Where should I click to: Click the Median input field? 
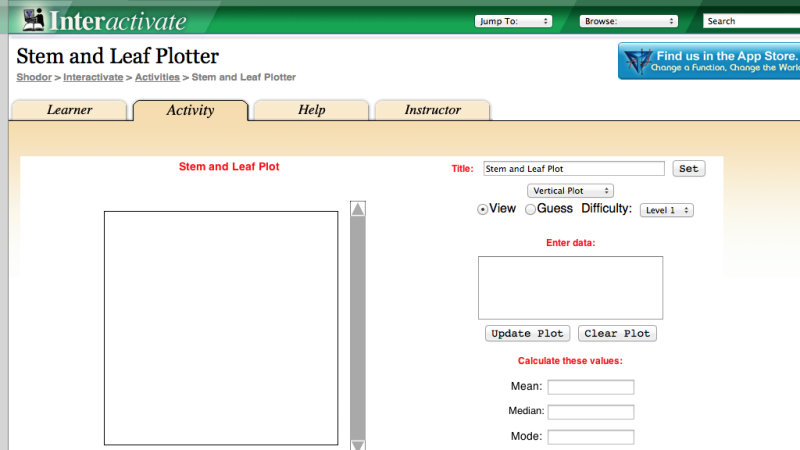click(591, 412)
